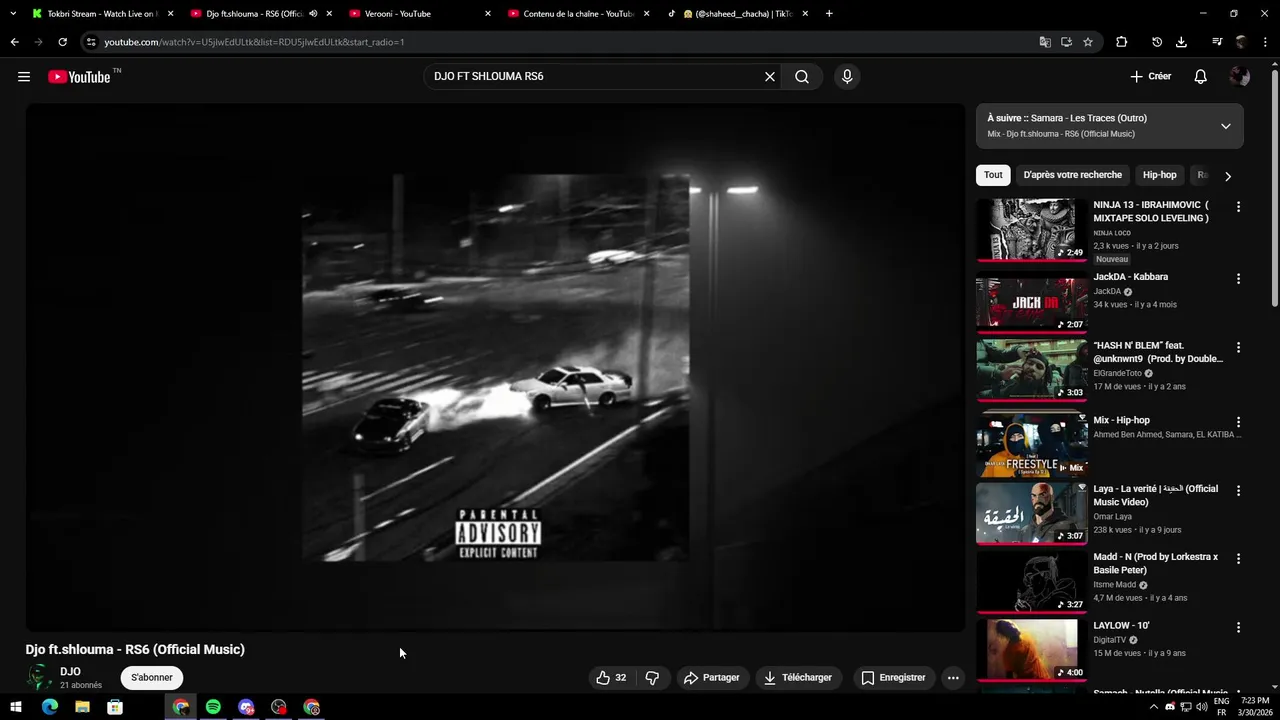
Task: Expand the À suivre mix playlist panel
Action: click(x=1225, y=126)
